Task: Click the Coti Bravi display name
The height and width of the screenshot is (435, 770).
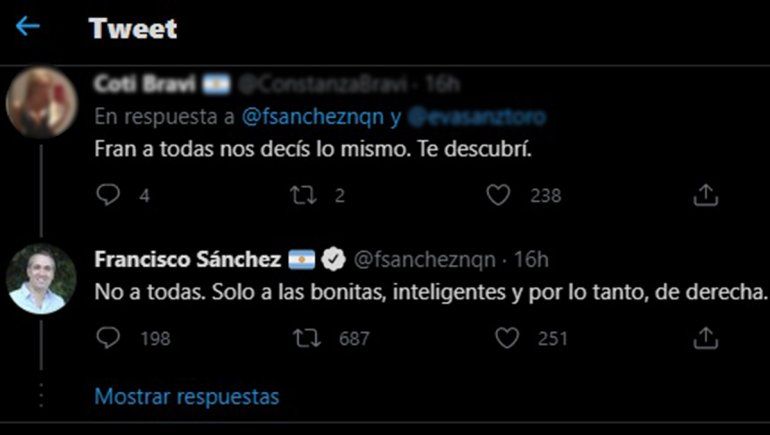Action: (x=150, y=82)
